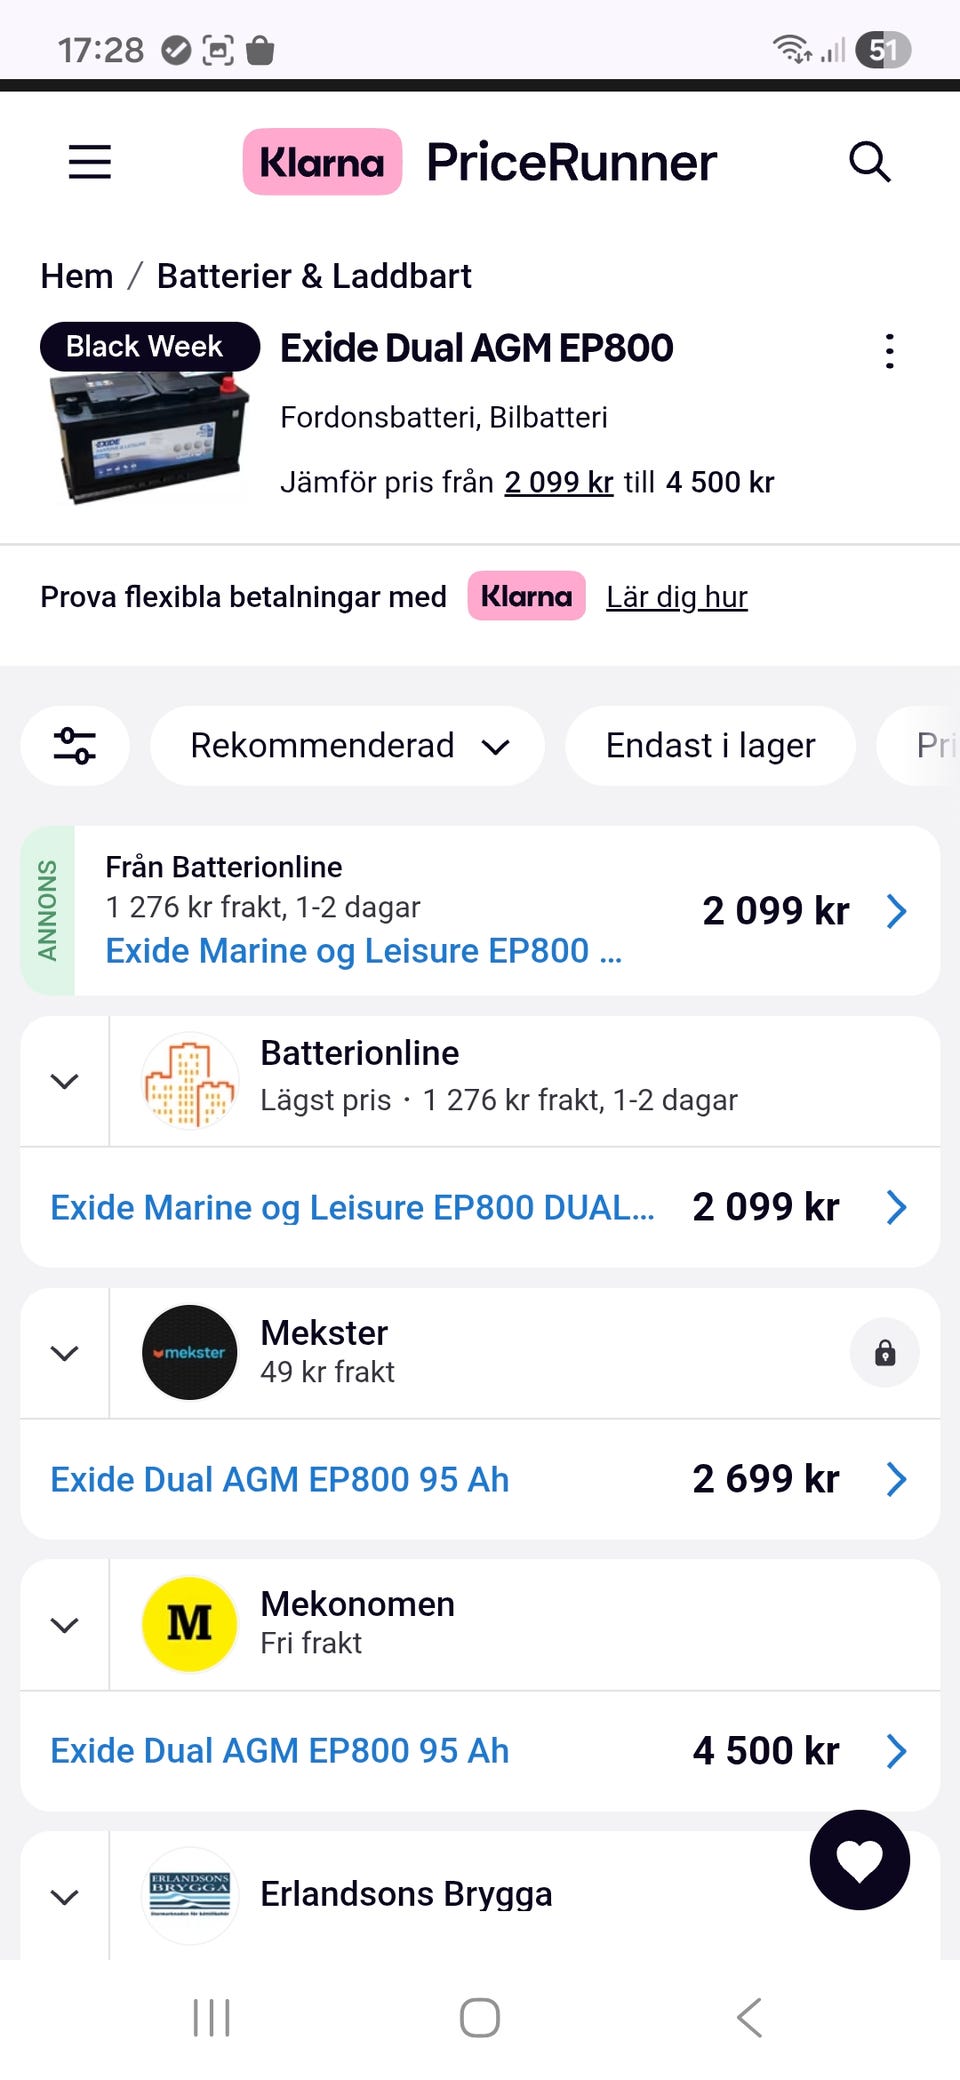Tap the heart favorite button
This screenshot has width=960, height=2080.
[859, 1860]
